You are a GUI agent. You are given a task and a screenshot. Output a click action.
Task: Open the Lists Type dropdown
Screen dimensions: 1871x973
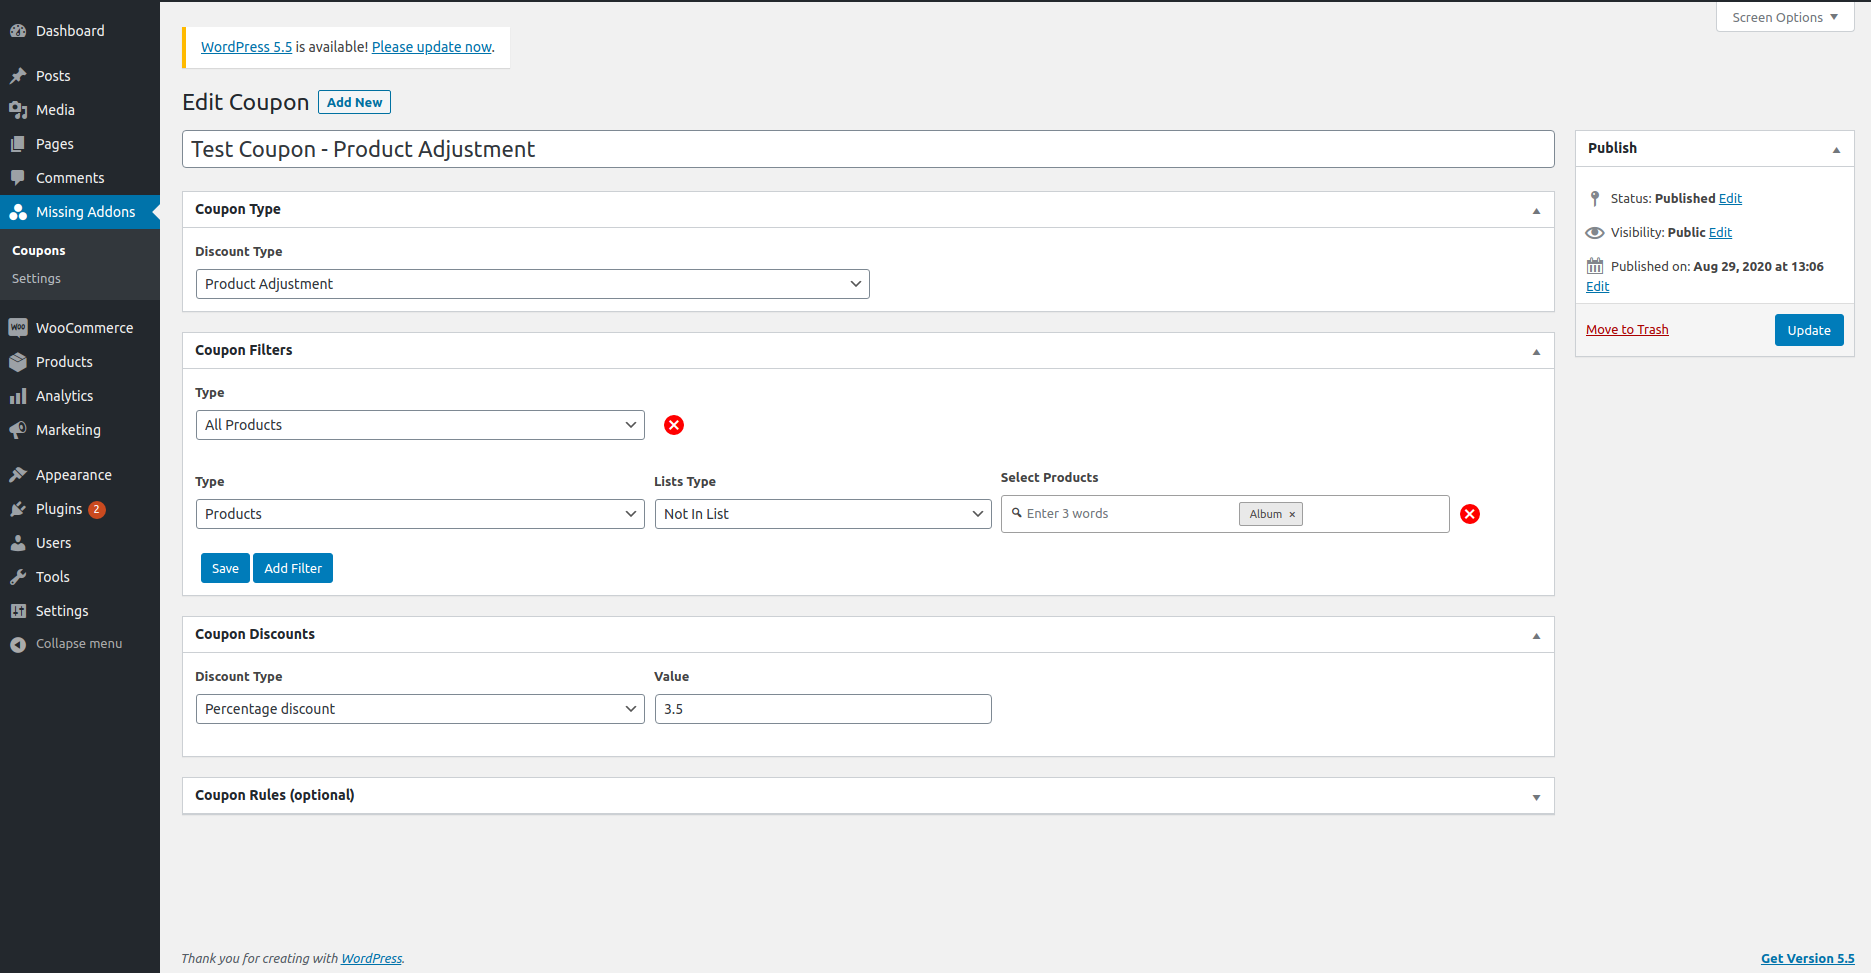[823, 514]
